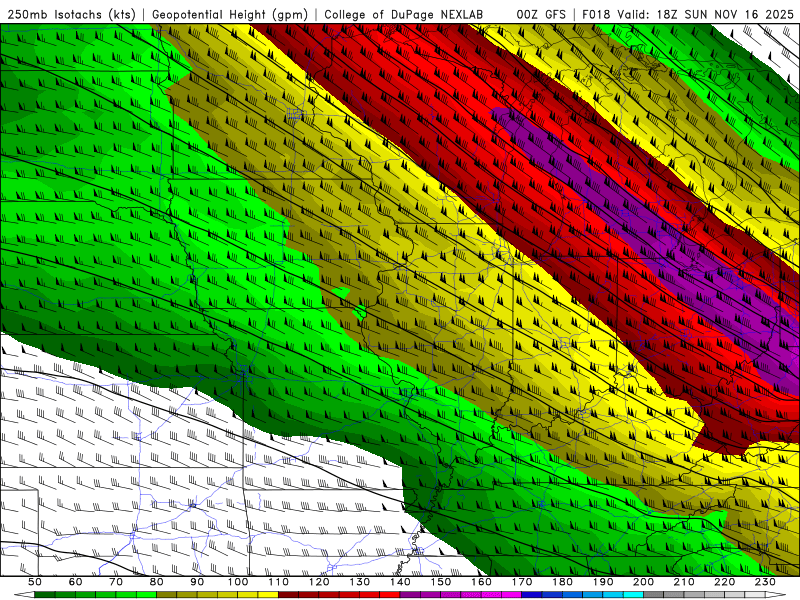The height and width of the screenshot is (600, 800).
Task: Click the "18Z SUN NOV 16 2025" valid time
Action: coord(726,15)
